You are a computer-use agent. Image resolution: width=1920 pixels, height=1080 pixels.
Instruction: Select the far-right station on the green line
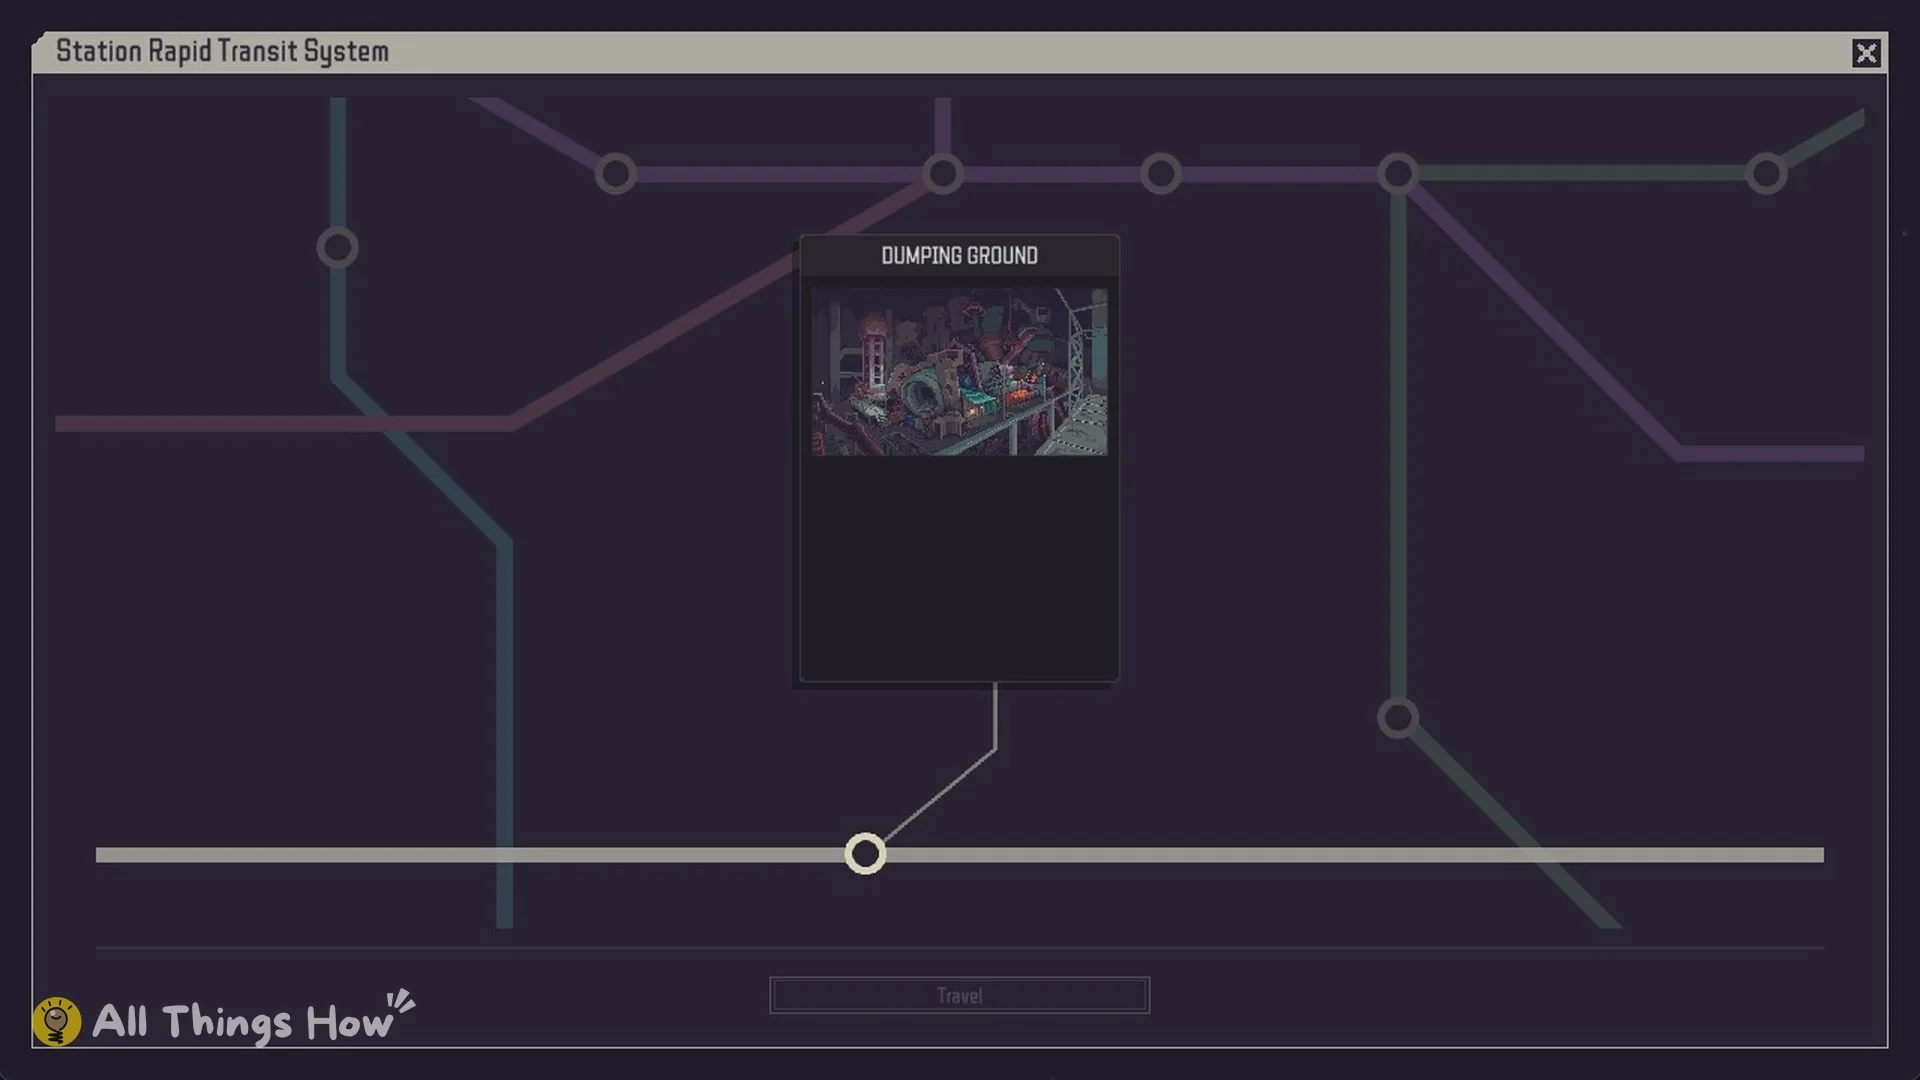click(1766, 174)
